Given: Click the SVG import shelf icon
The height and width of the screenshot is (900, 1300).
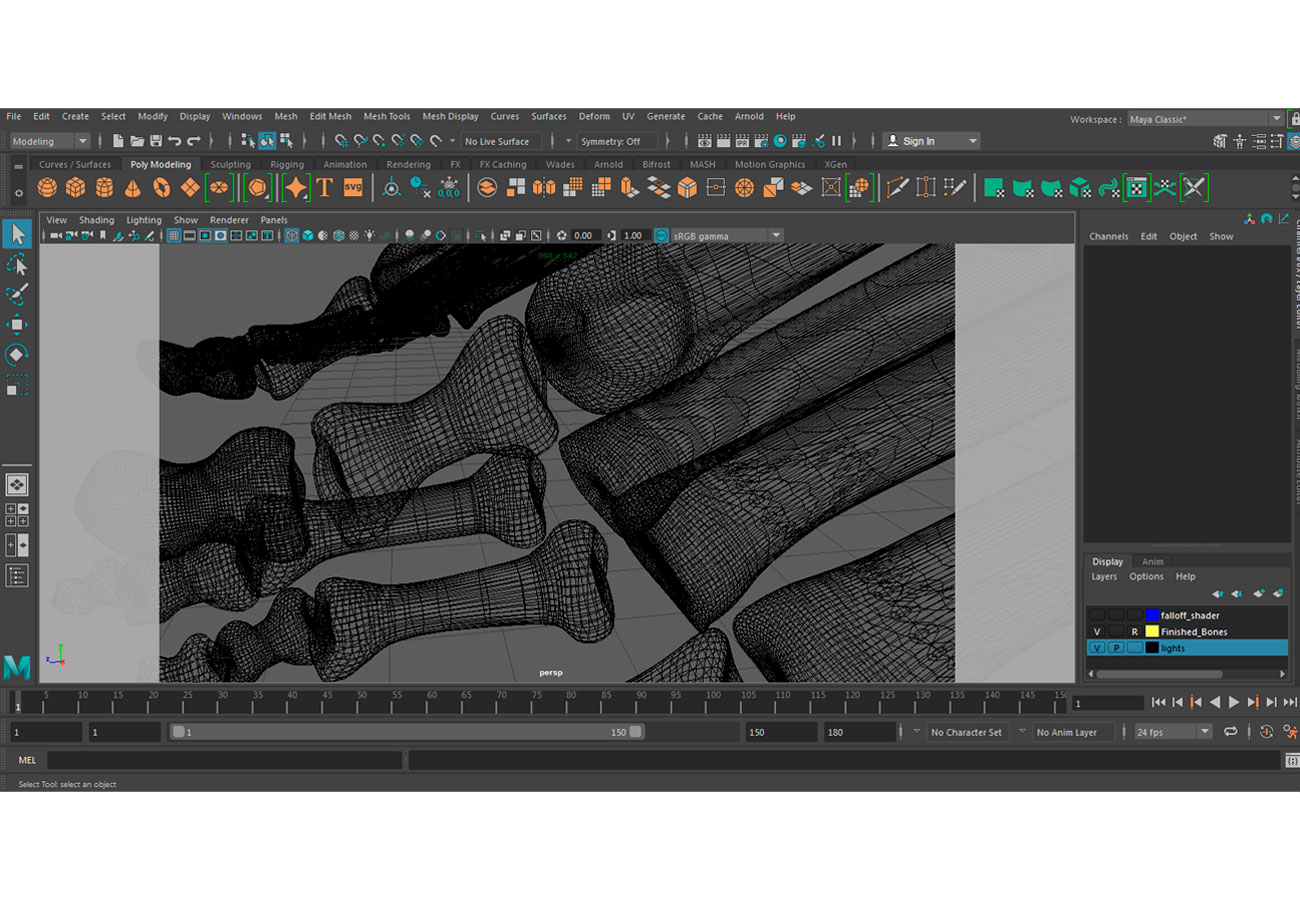Looking at the screenshot, I should point(353,187).
